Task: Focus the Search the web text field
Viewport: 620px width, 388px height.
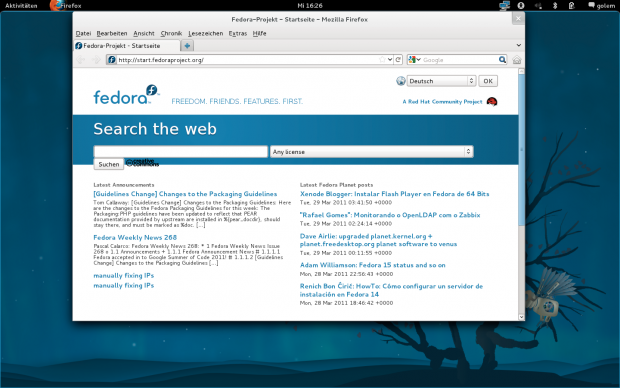Action: (x=181, y=151)
